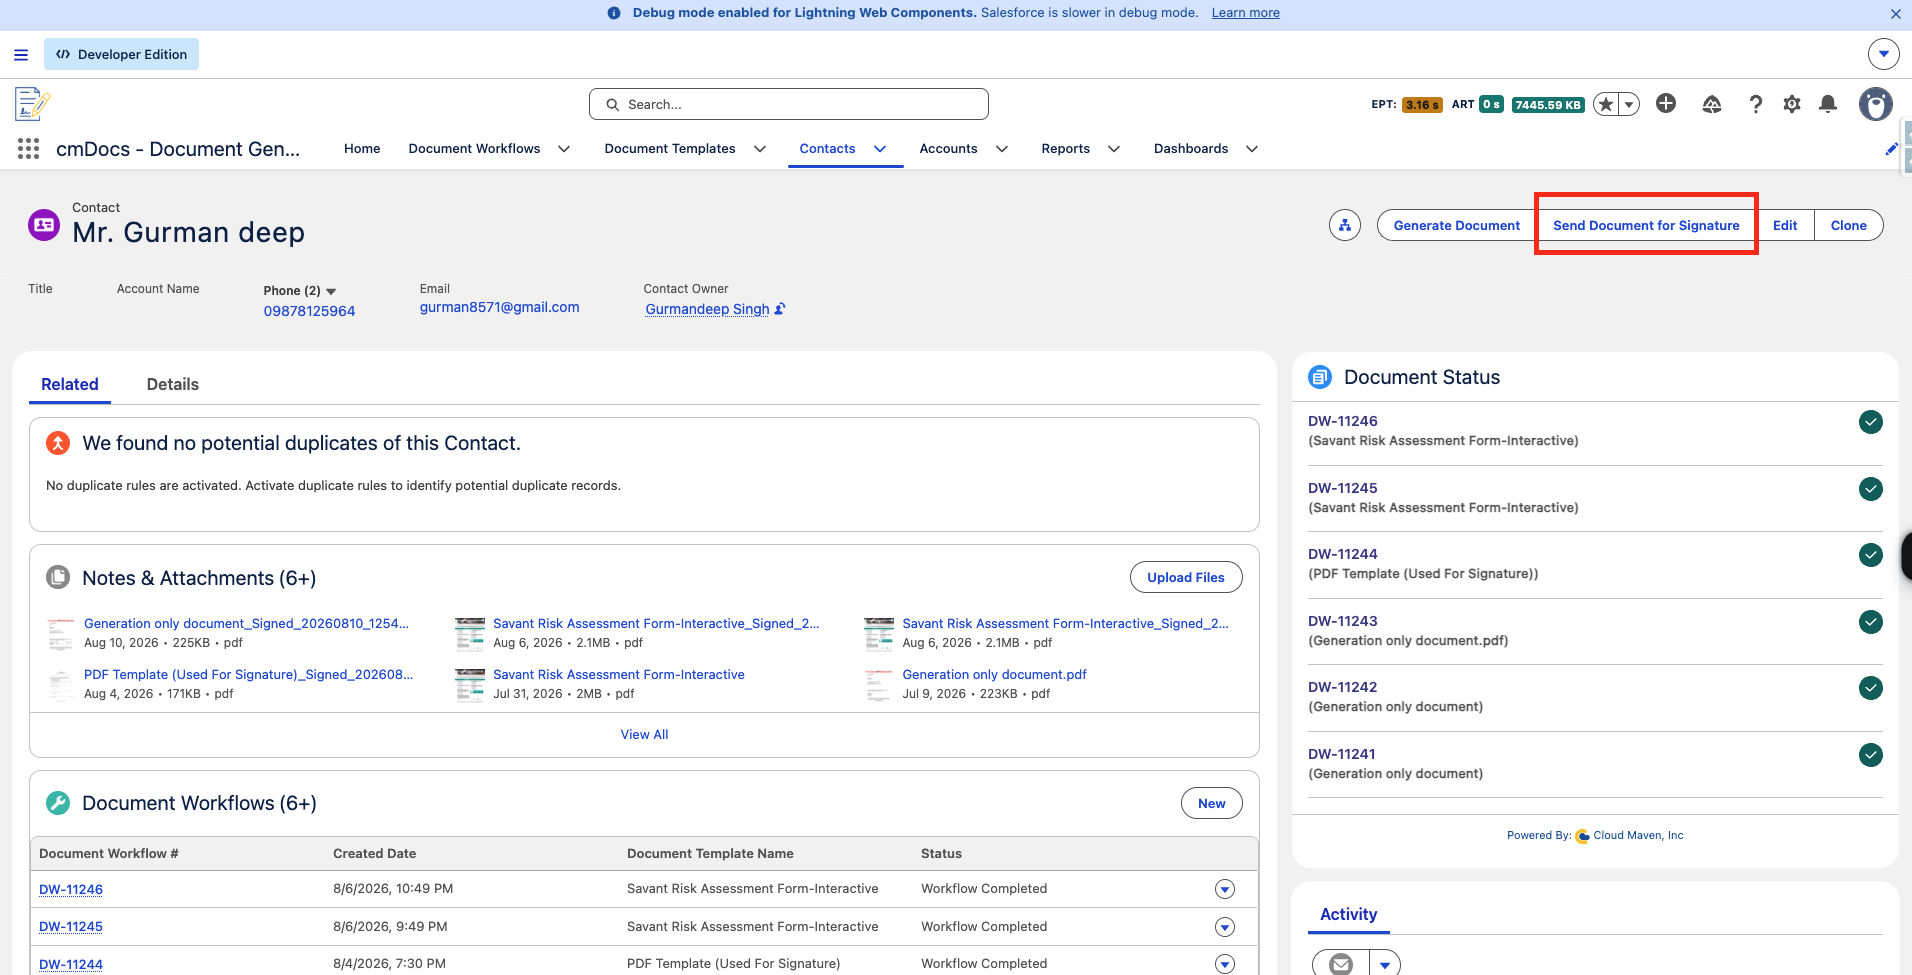Click the cmDocs app logo icon
This screenshot has height=975, width=1912.
click(32, 104)
